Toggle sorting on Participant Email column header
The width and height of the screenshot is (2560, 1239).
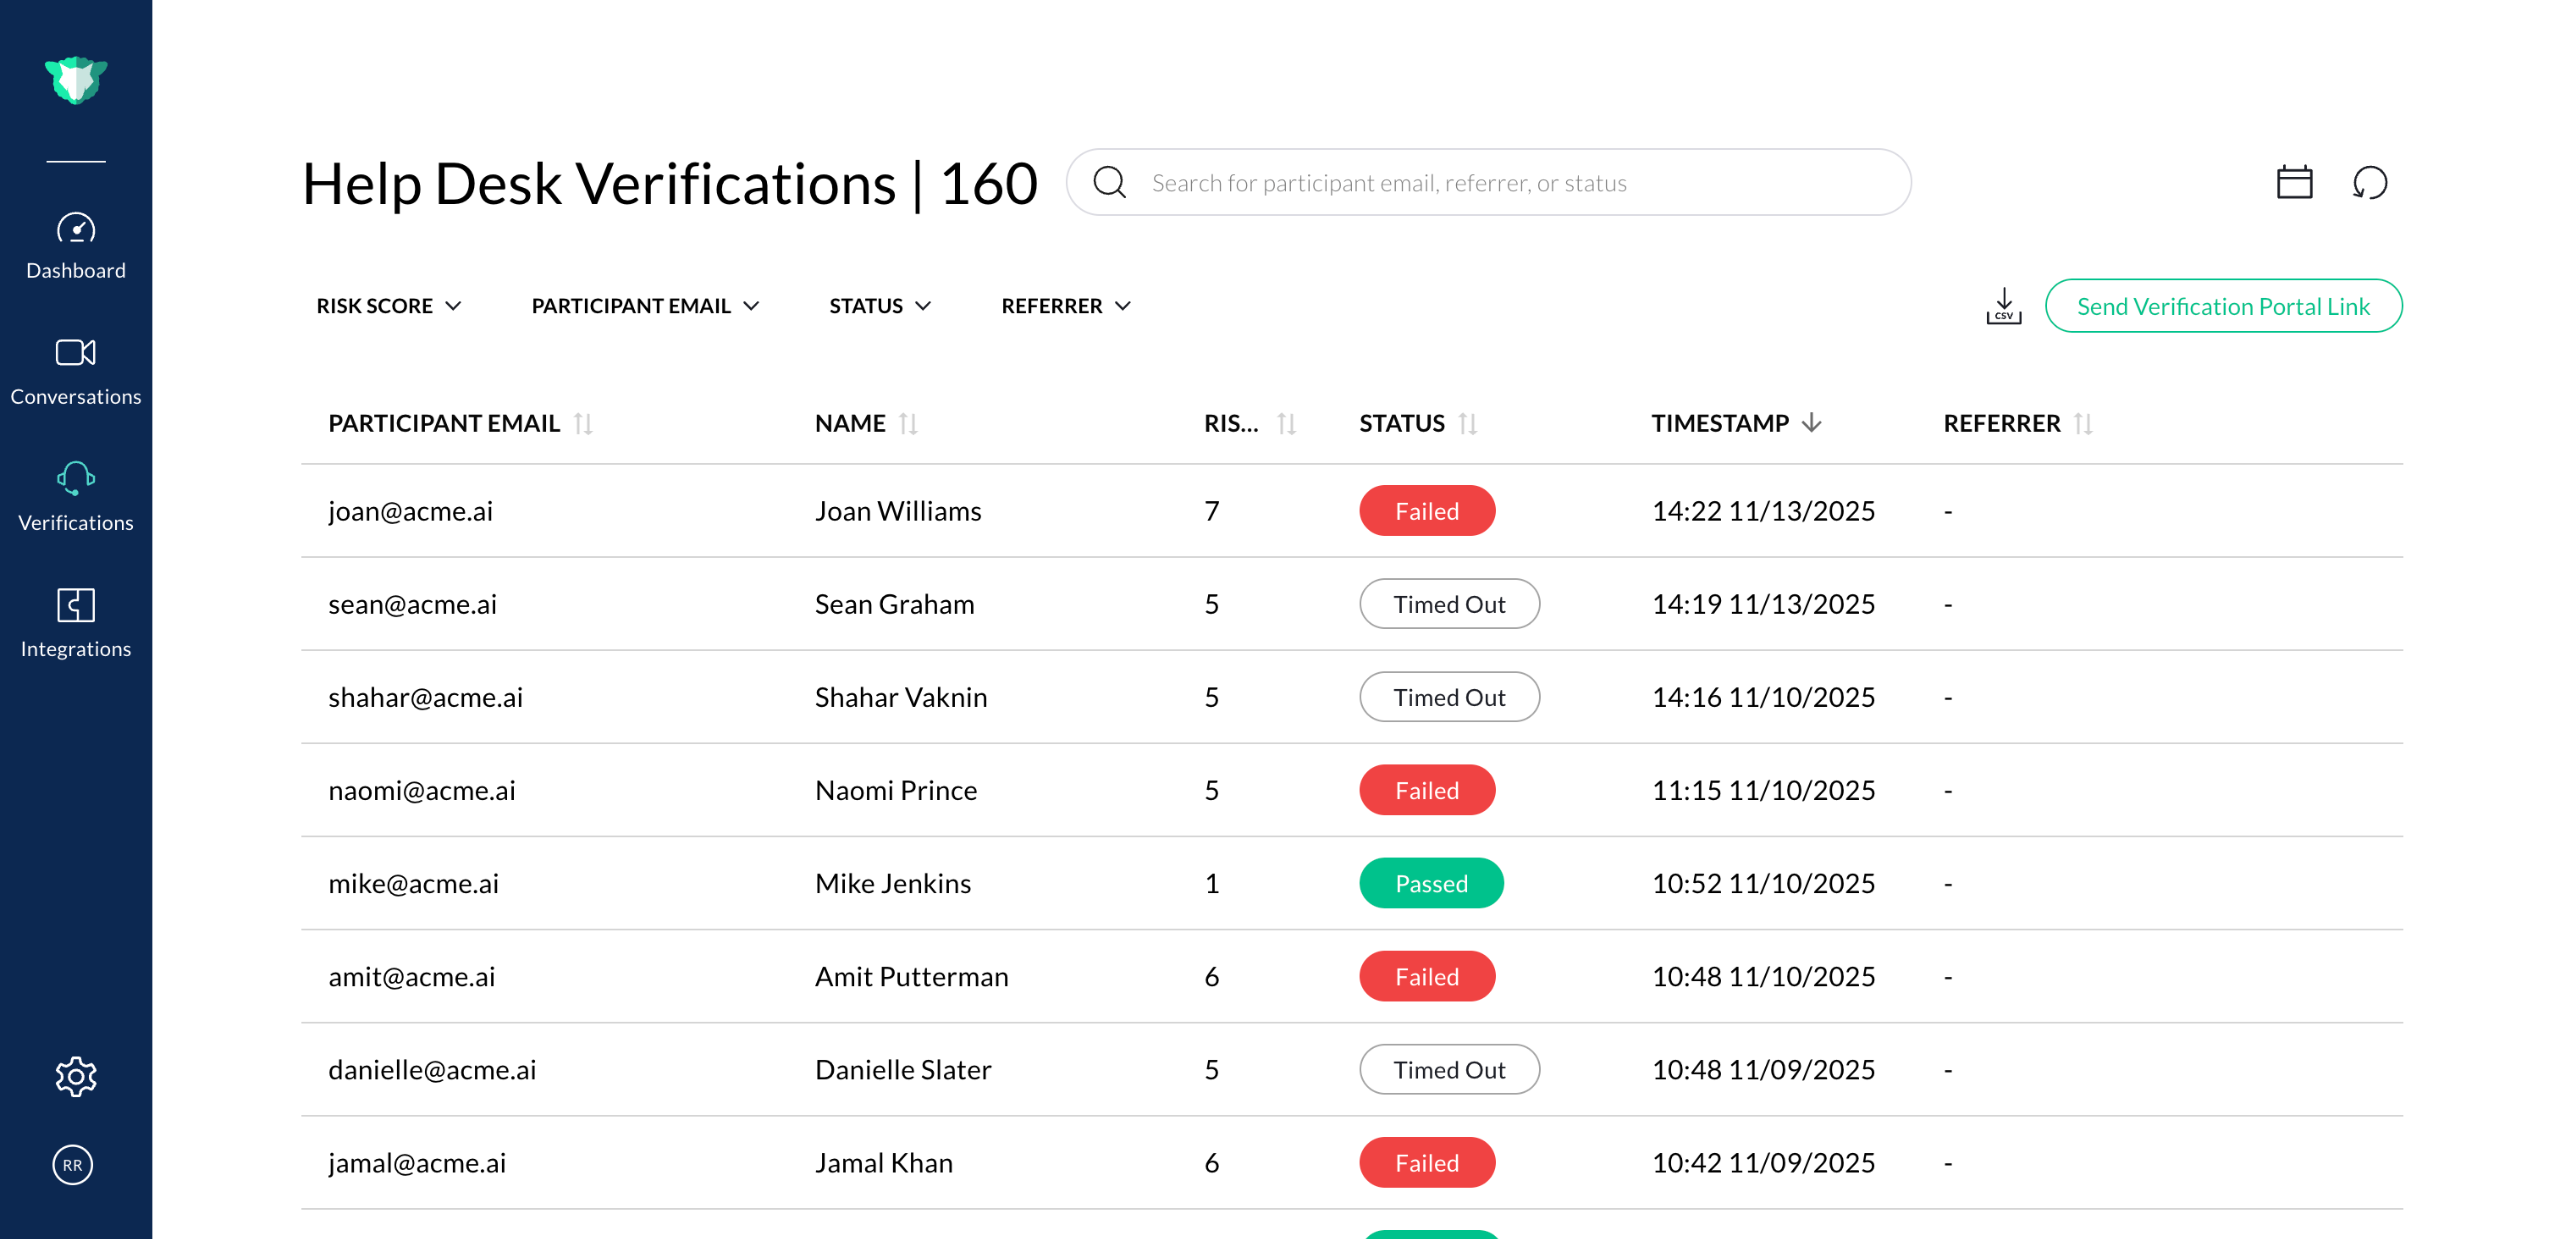click(x=583, y=424)
